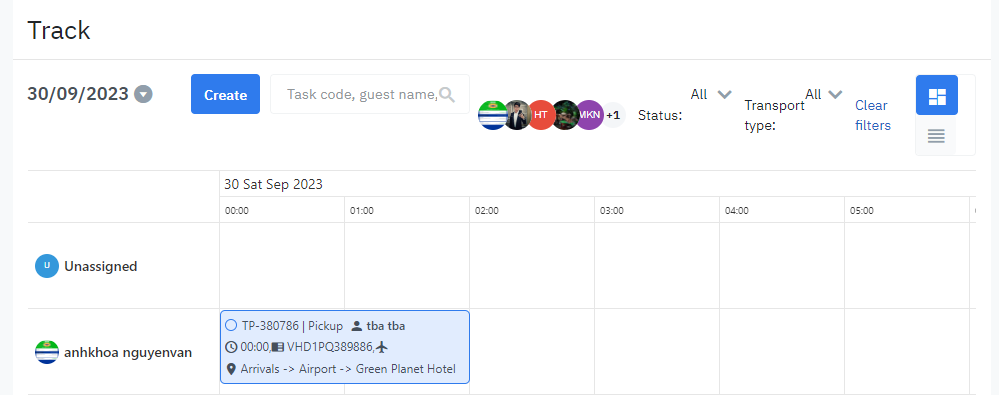Filter by the dark green photo avatar
Screen dimensions: 999x395
[565, 115]
